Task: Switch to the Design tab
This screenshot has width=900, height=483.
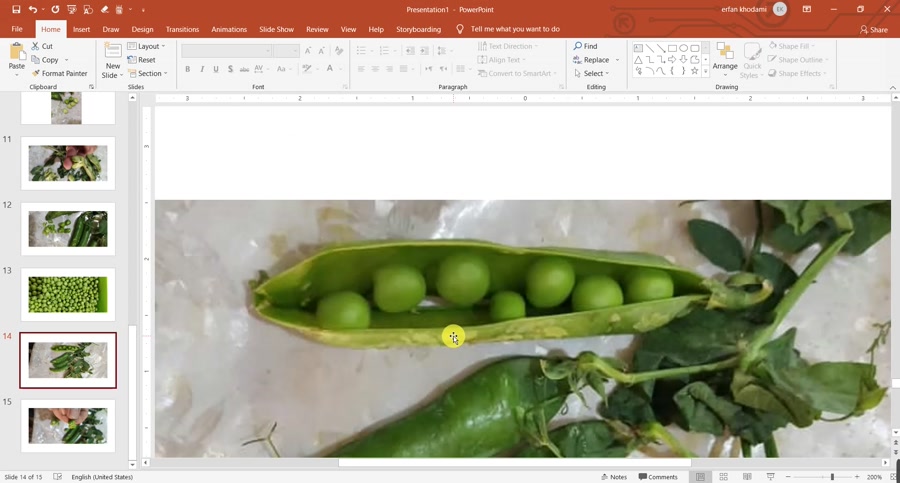Action: click(142, 30)
